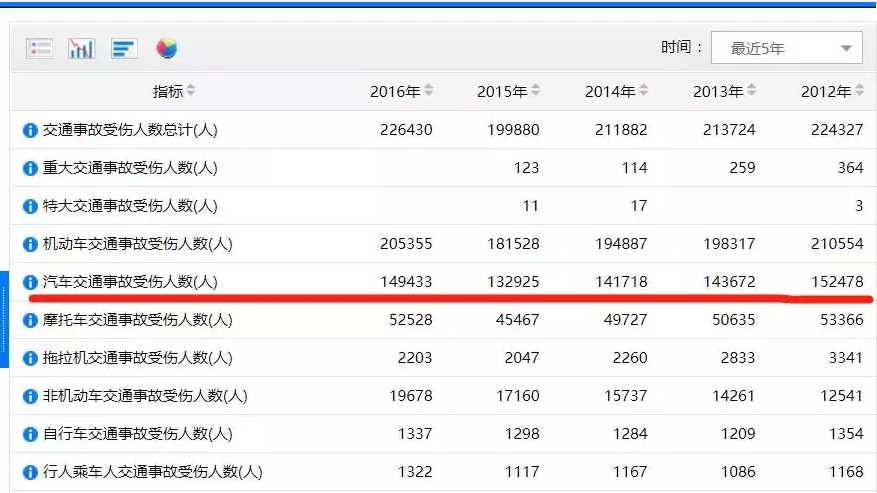Show the vertical bar chart view
The image size is (877, 493).
point(82,49)
